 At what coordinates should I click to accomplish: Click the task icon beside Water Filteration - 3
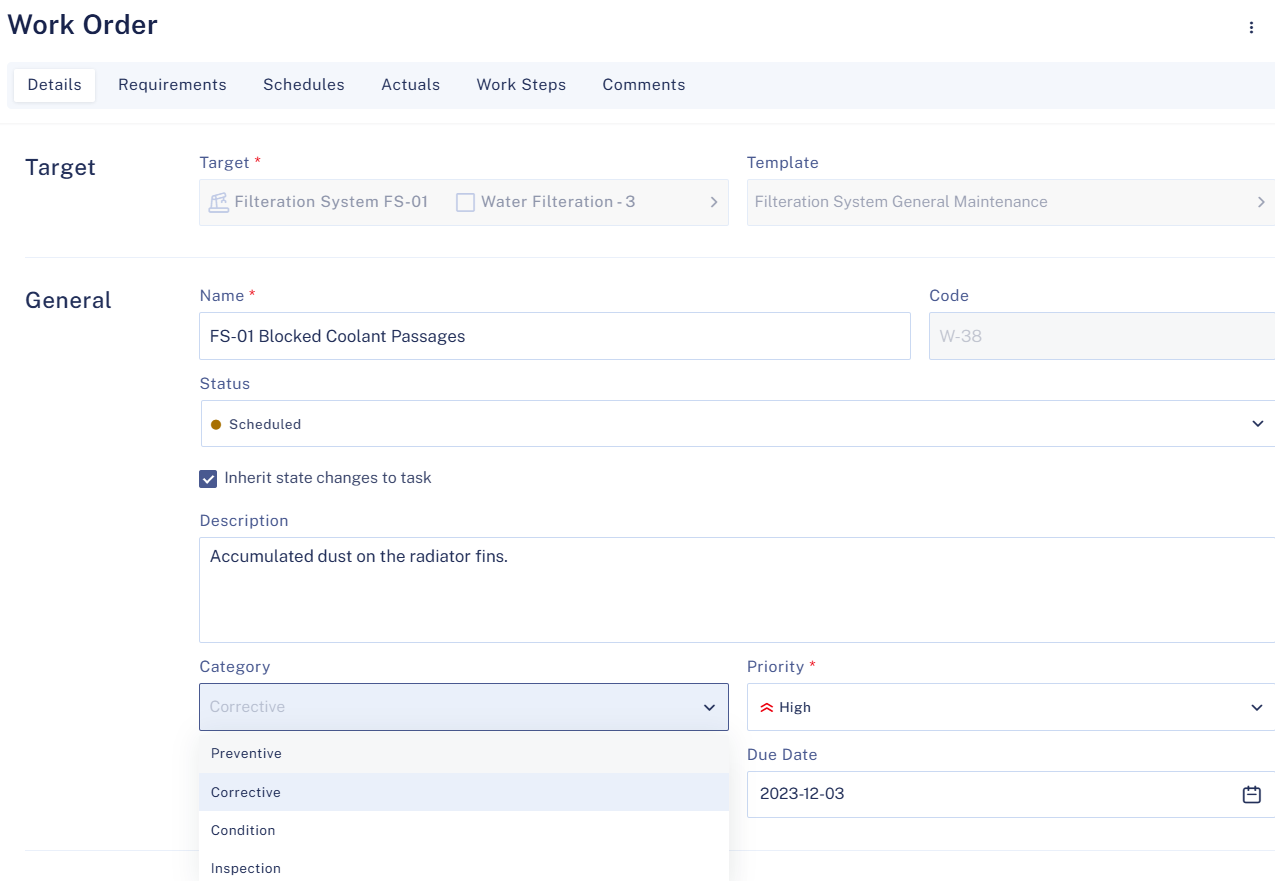coord(465,201)
